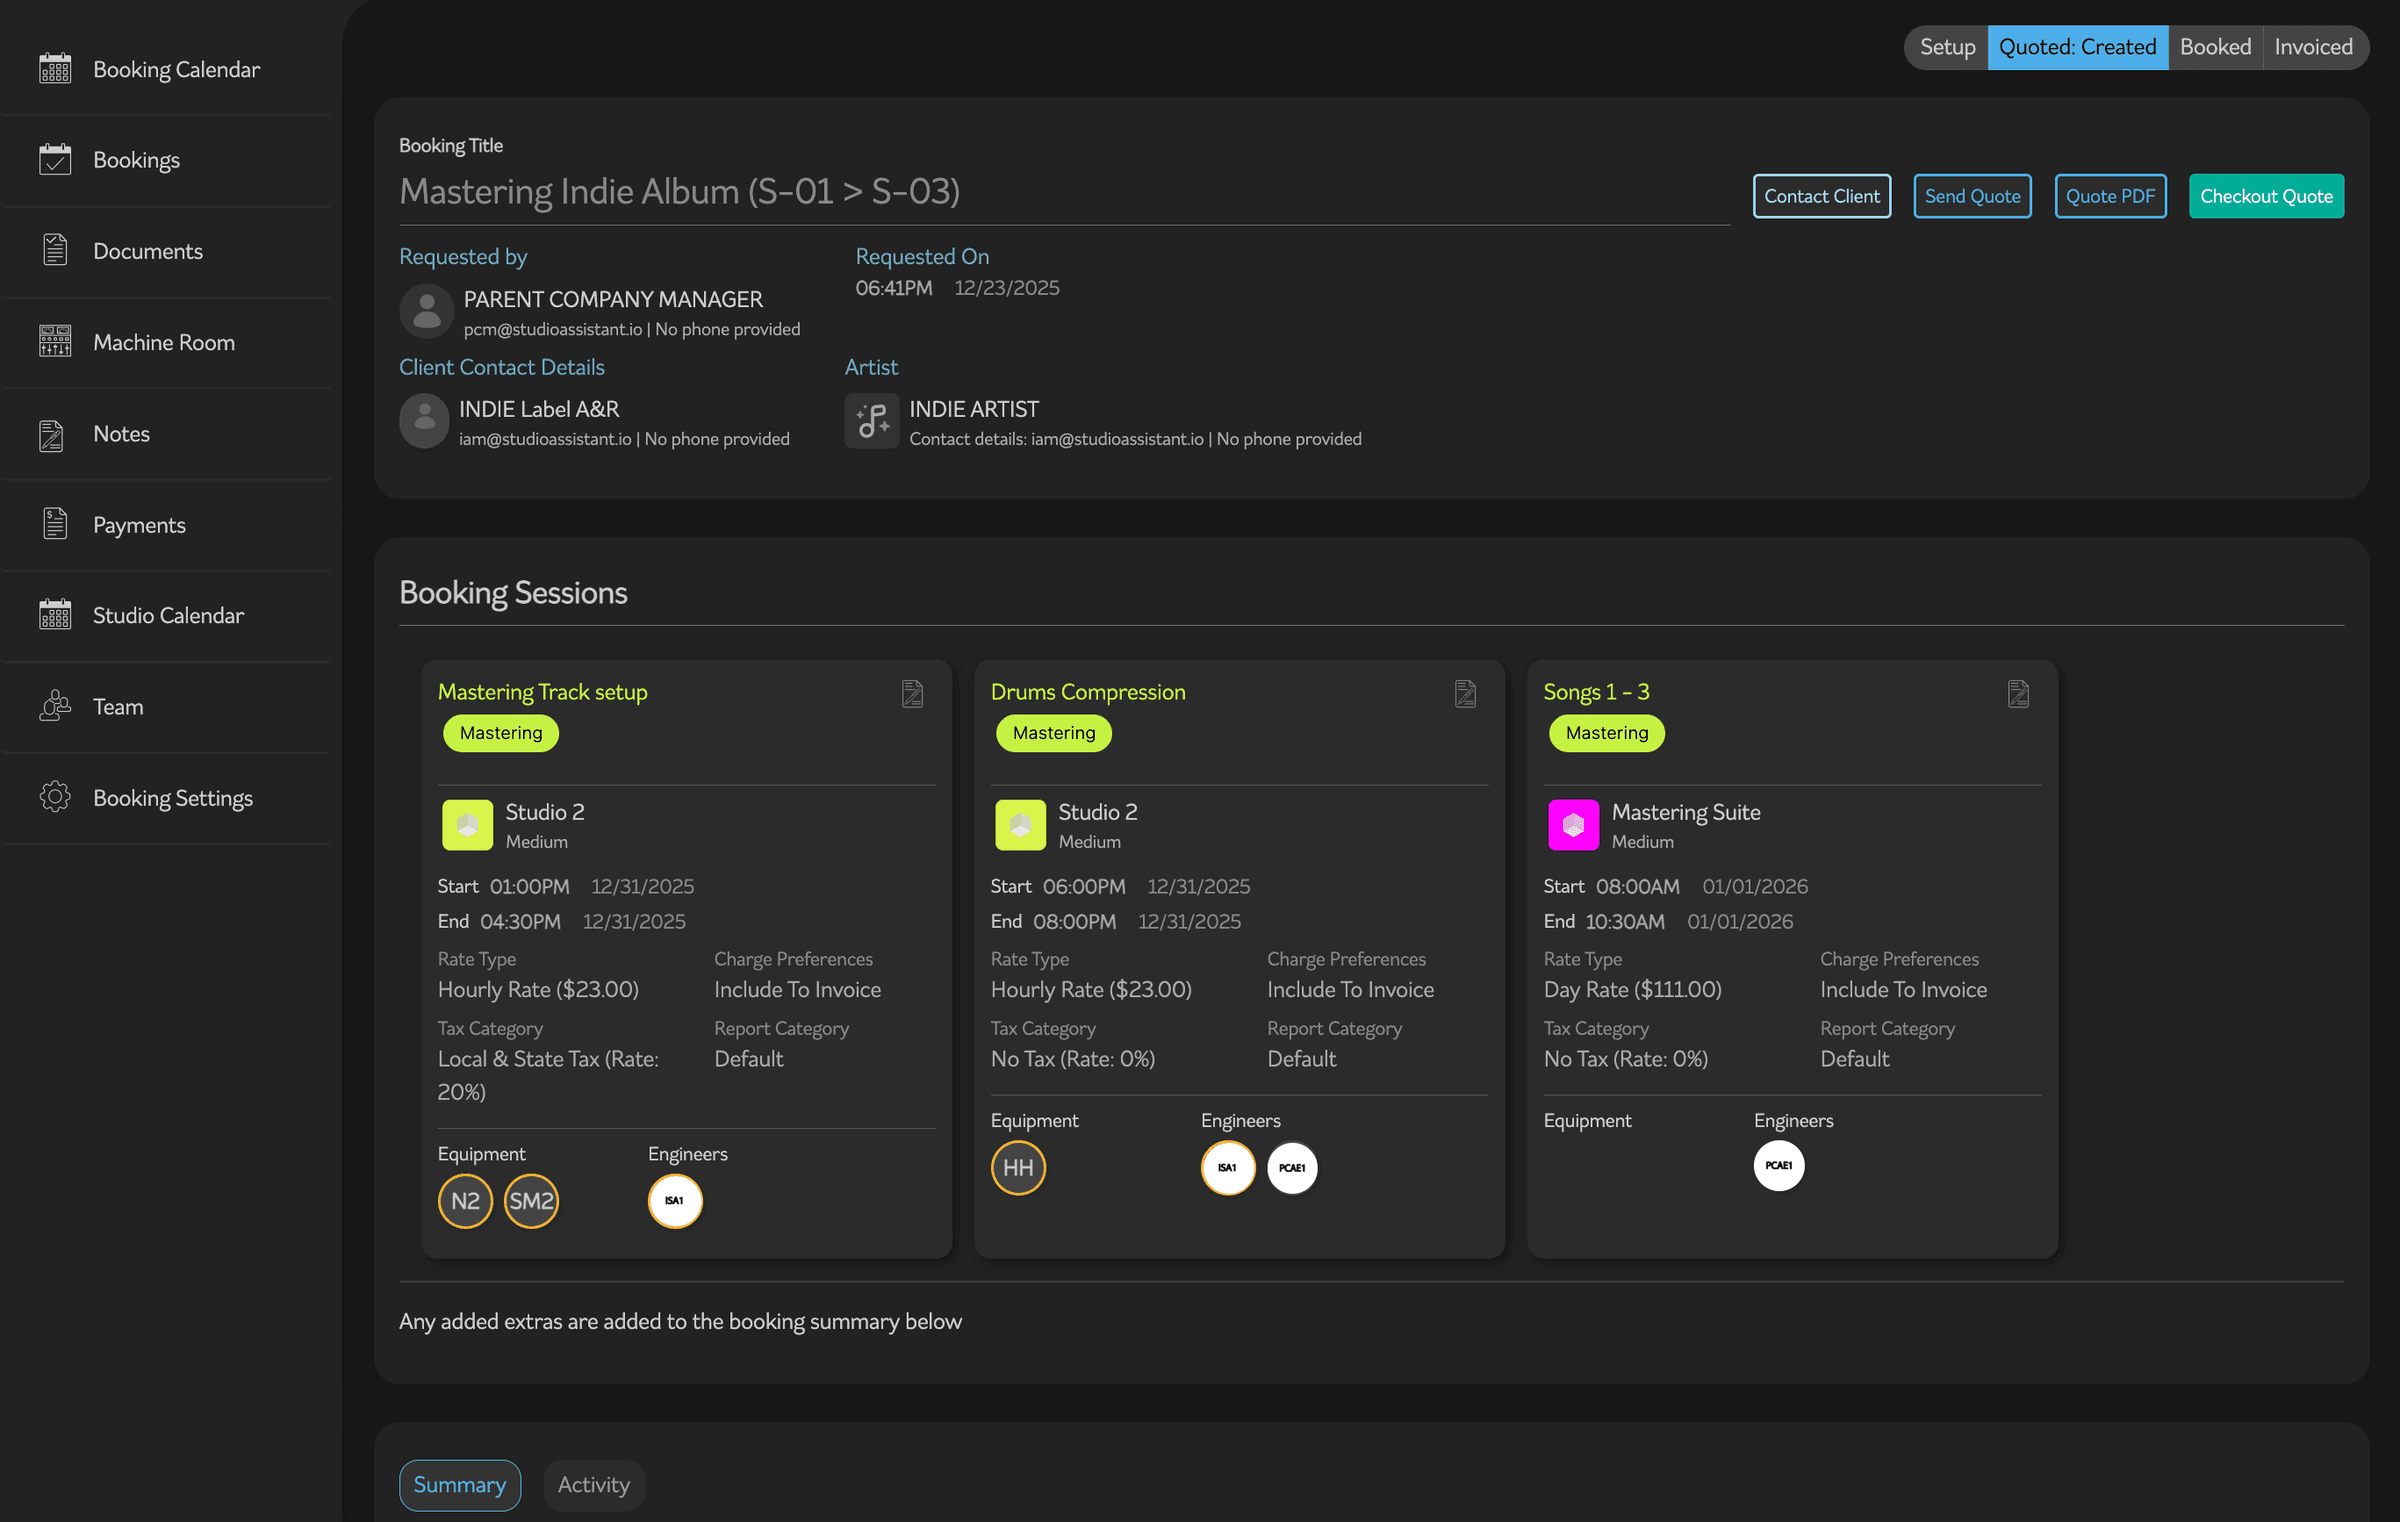
Task: Click Mastering tag on Mastering Track setup
Action: [x=501, y=732]
